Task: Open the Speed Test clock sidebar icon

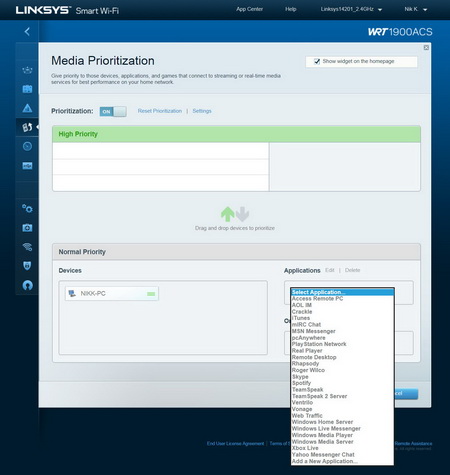Action: coord(27,146)
